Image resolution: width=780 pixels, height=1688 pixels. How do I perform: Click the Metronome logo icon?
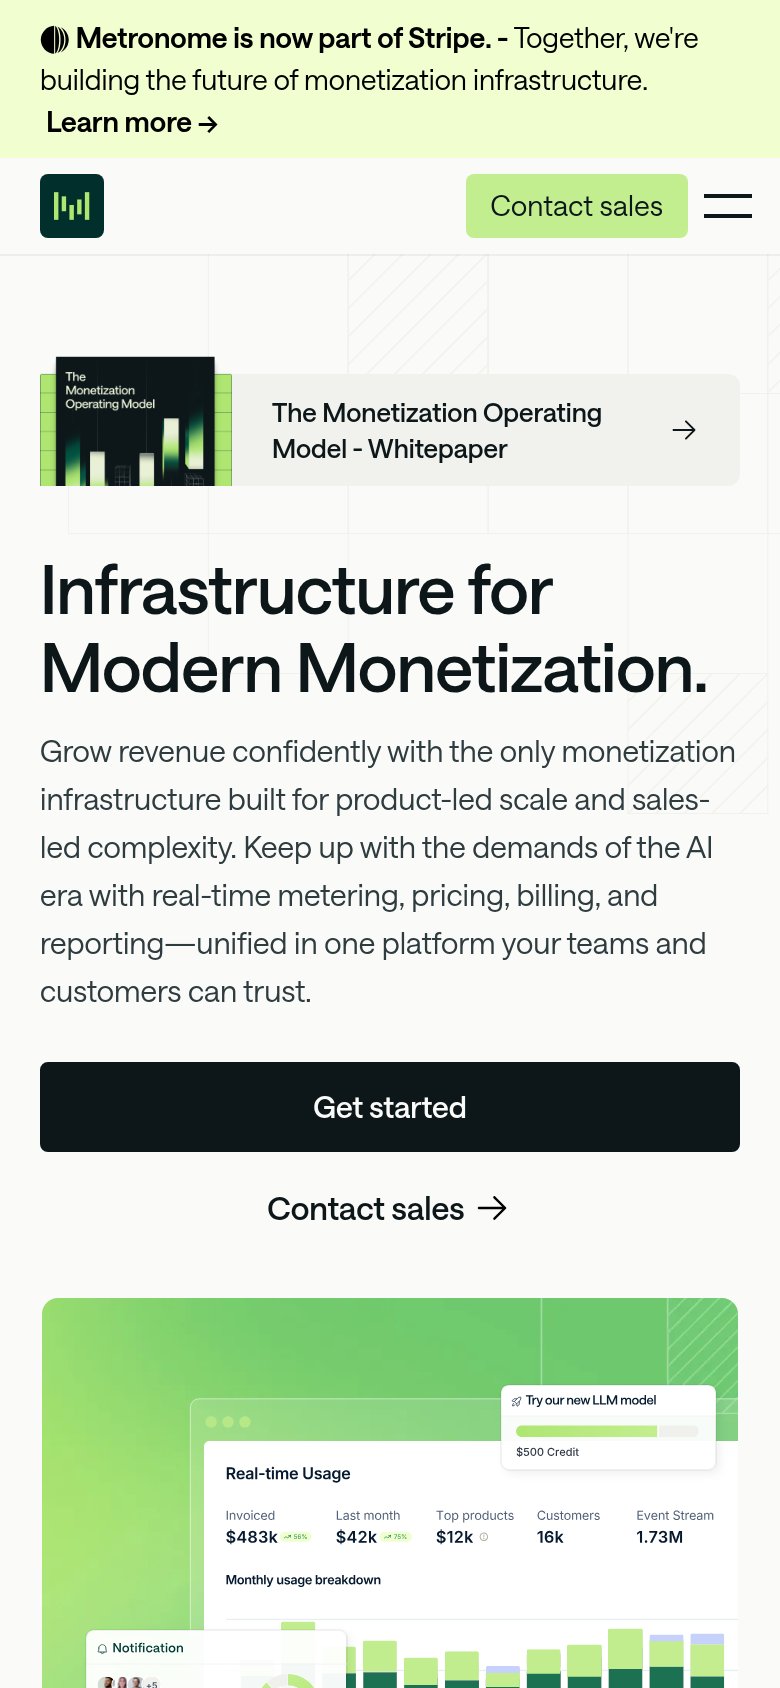[72, 206]
